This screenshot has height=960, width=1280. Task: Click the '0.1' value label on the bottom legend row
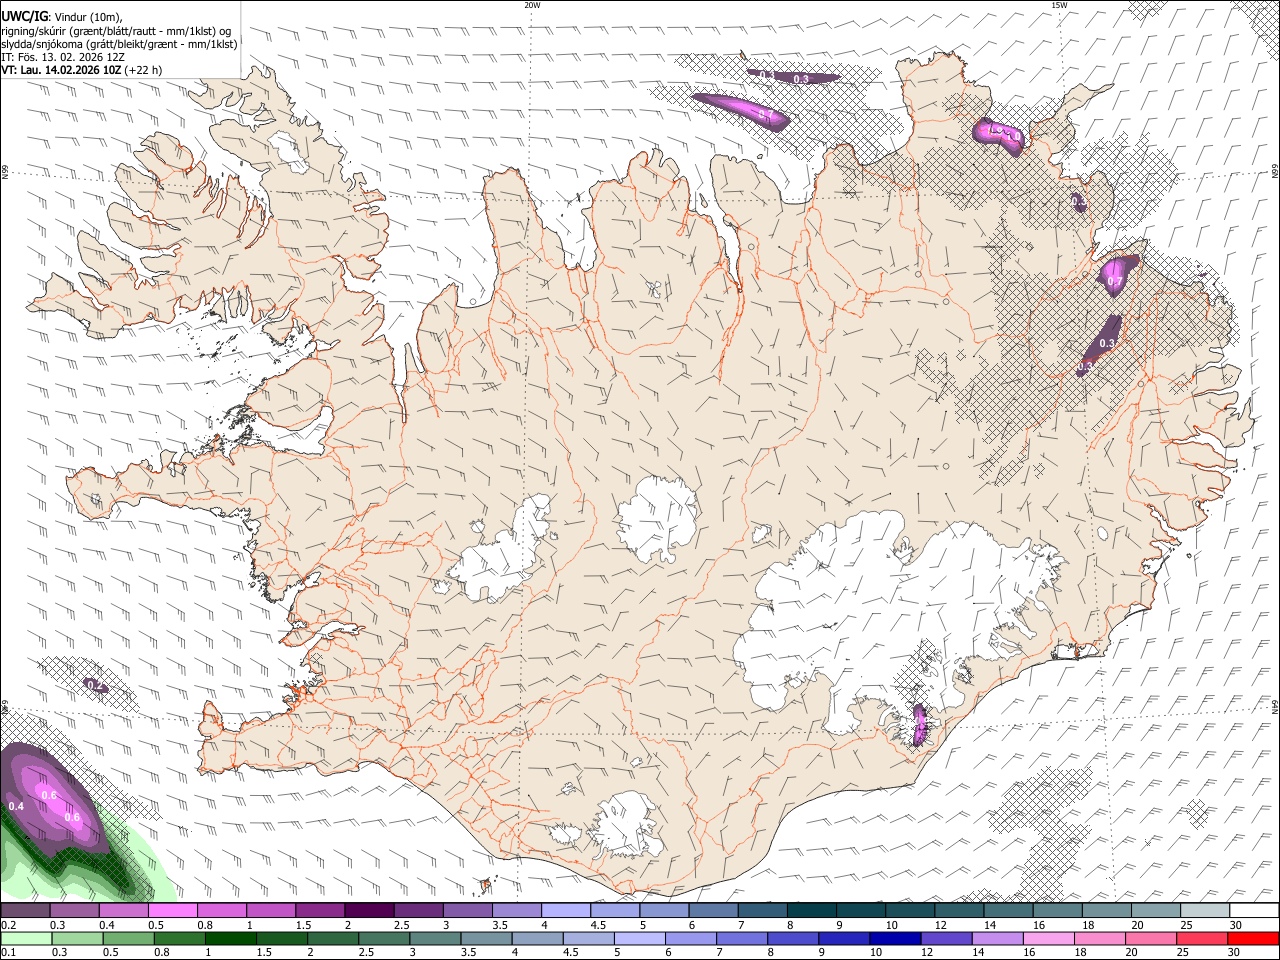coord(8,953)
